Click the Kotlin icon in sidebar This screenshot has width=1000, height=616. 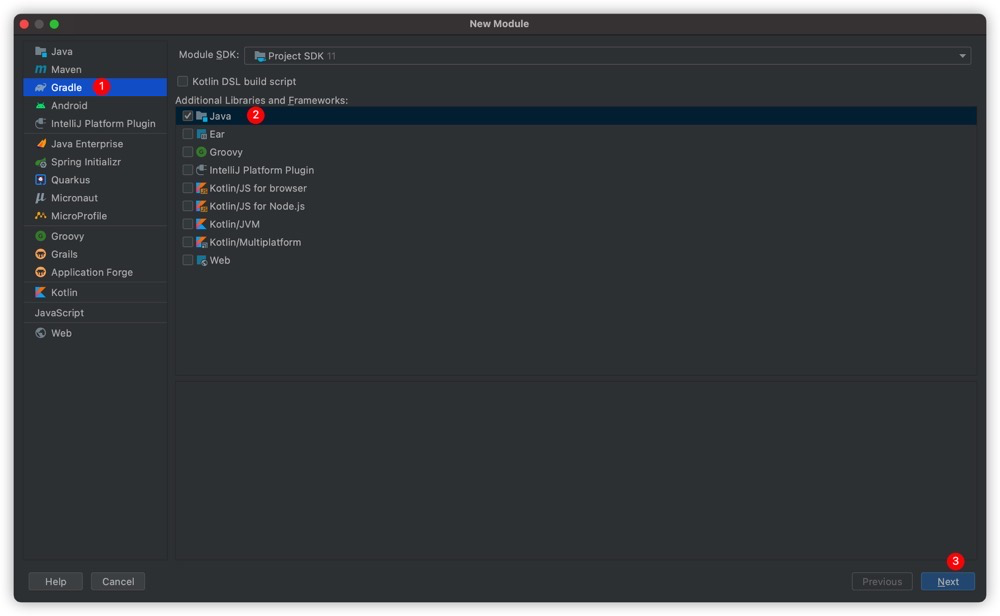click(x=41, y=293)
